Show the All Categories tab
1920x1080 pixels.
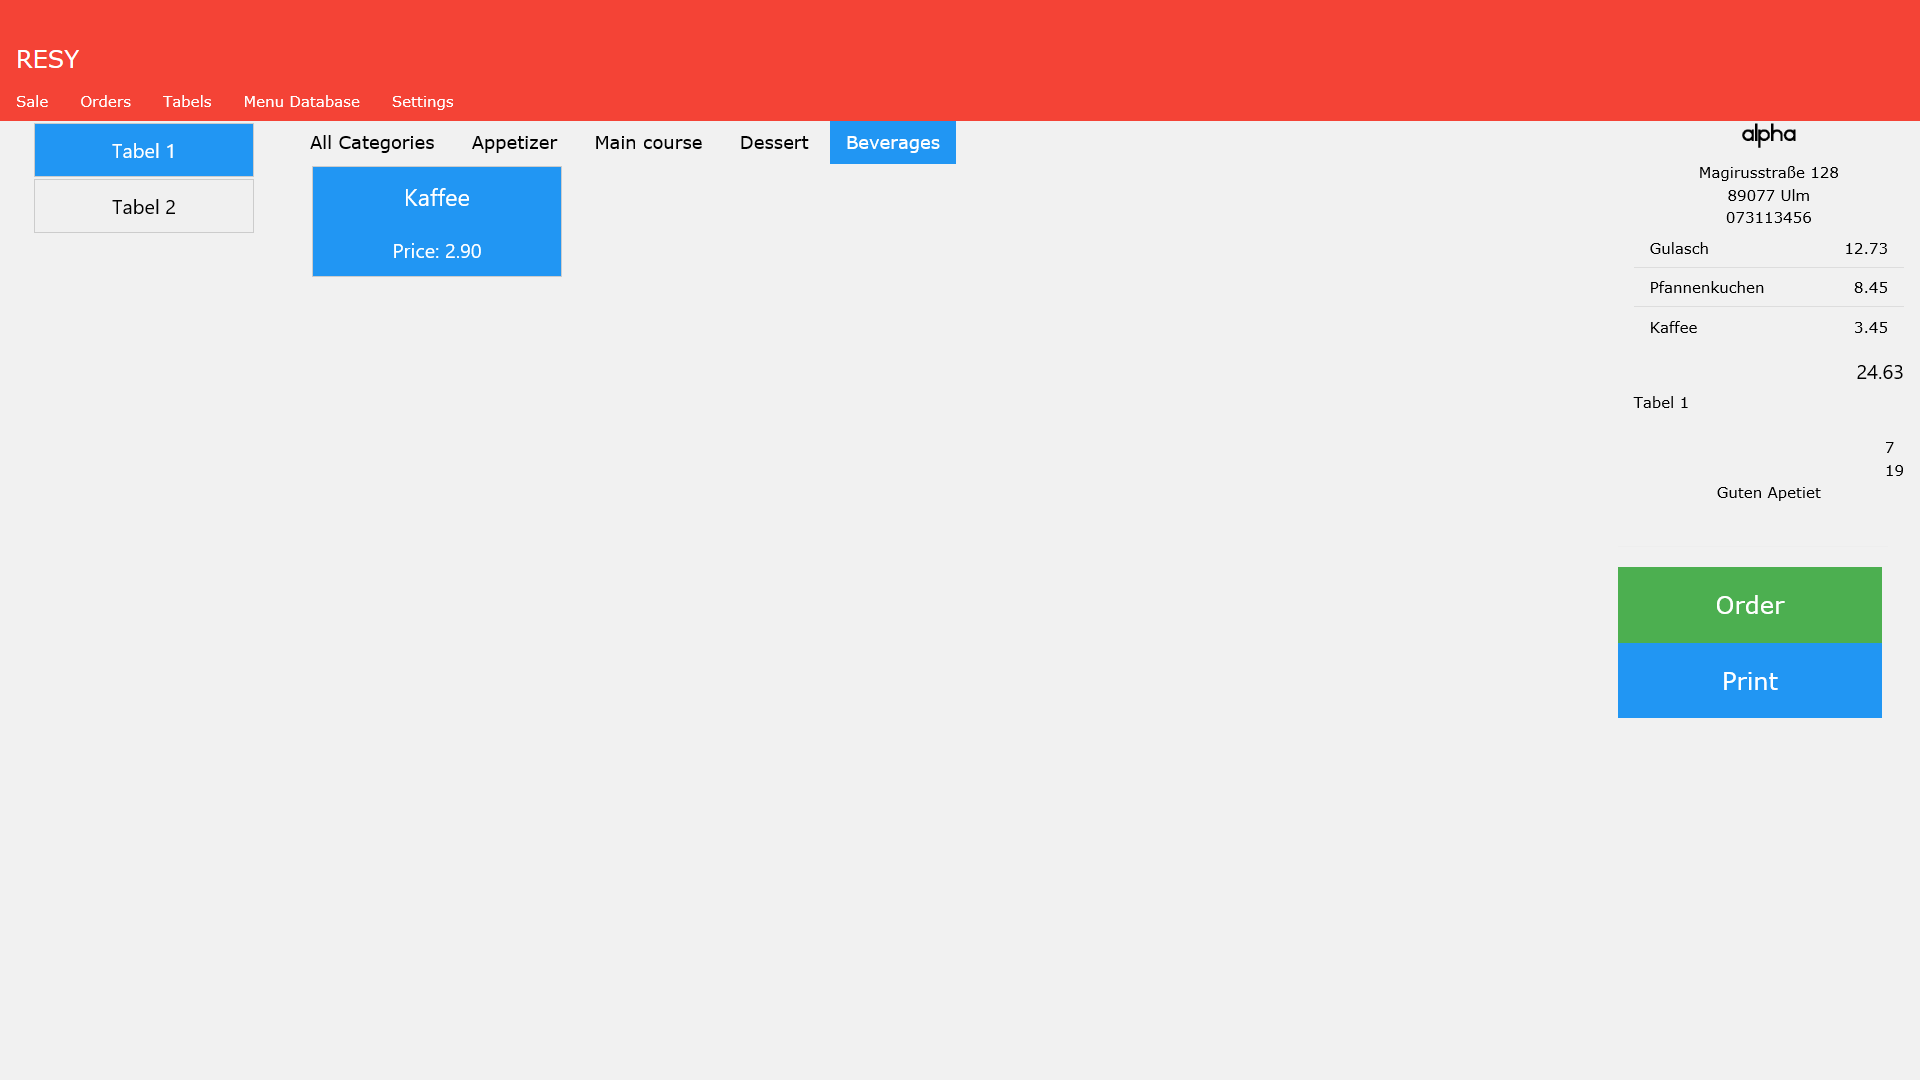click(372, 143)
